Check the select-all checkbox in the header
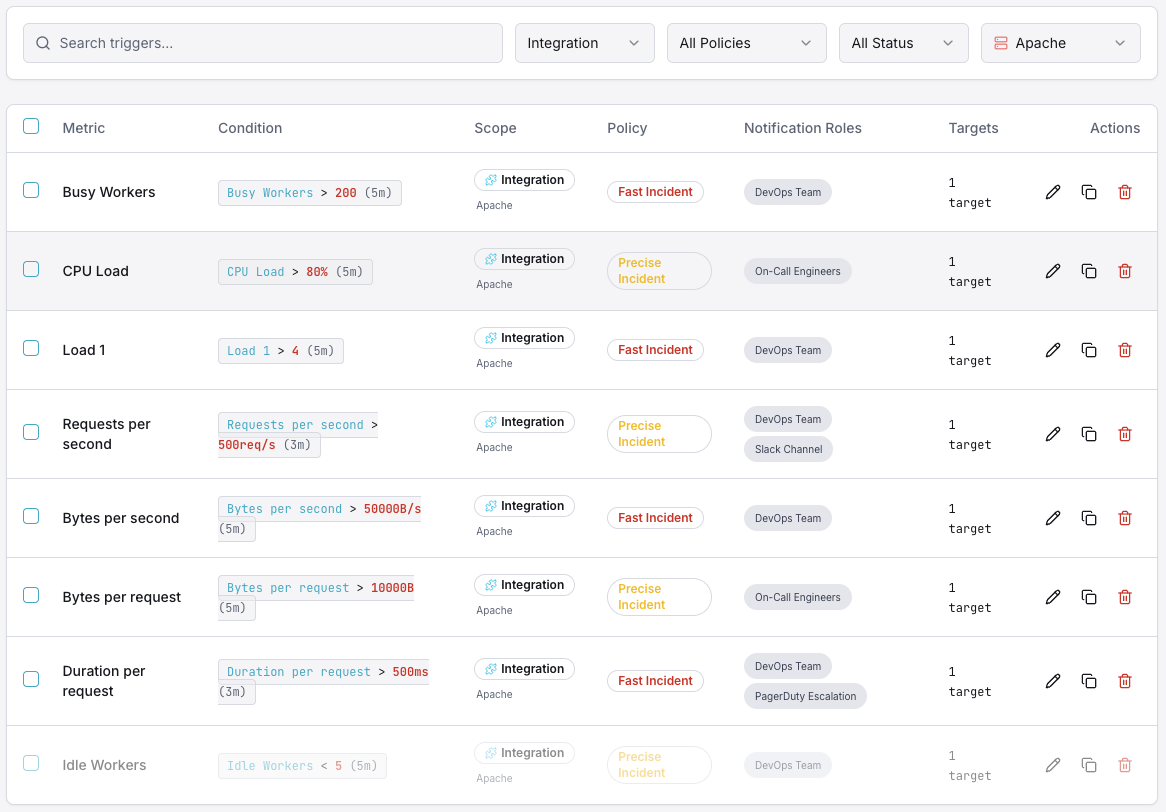 point(30,126)
